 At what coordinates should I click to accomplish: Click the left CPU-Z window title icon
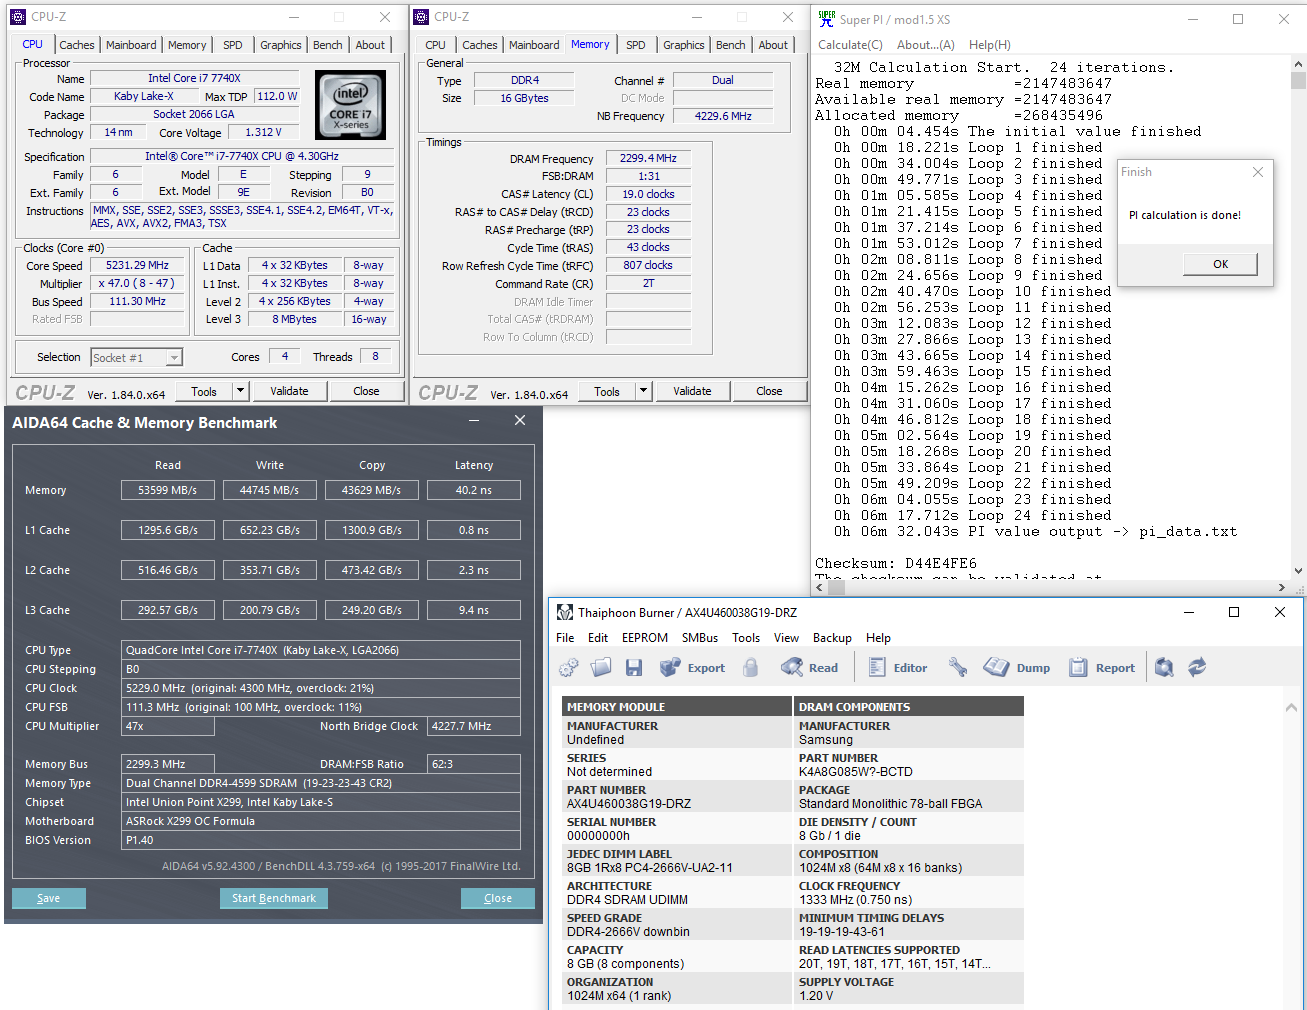17,17
